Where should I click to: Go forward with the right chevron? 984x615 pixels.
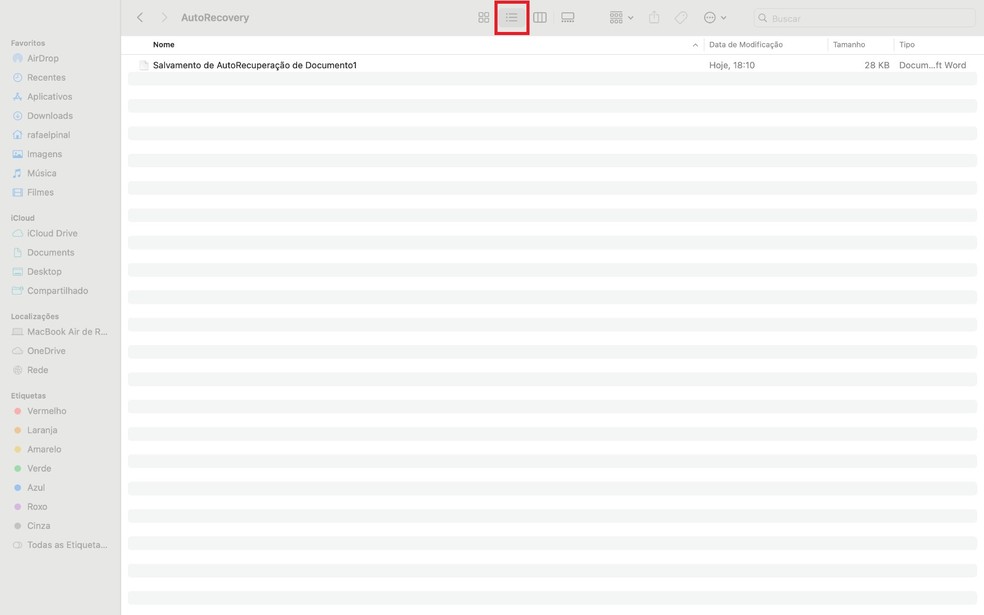click(164, 18)
